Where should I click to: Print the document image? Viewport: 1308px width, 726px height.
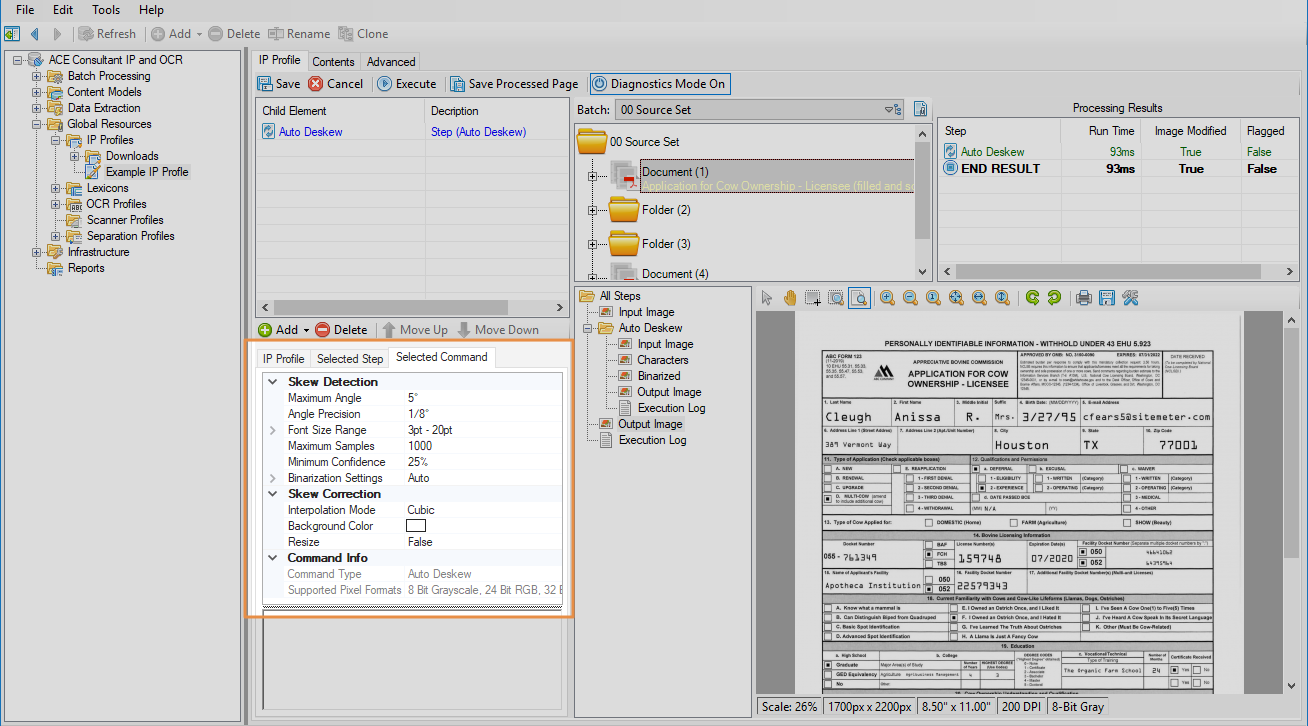[1083, 297]
